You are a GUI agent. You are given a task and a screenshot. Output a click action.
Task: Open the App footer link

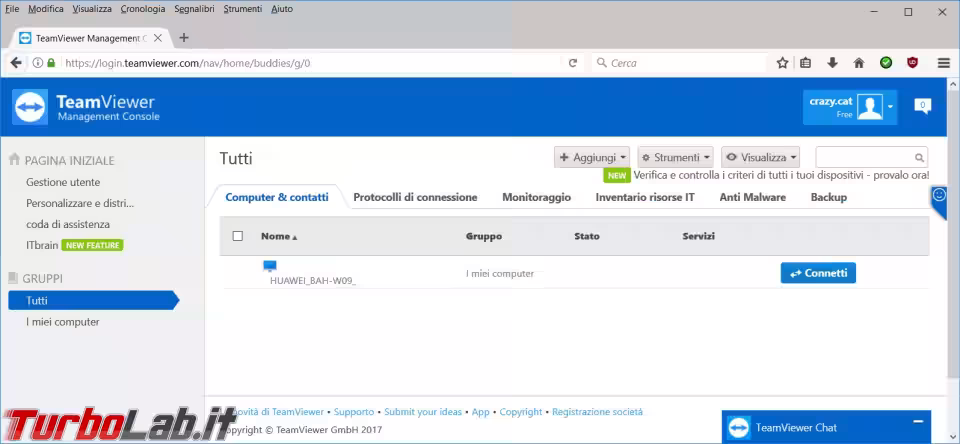481,412
